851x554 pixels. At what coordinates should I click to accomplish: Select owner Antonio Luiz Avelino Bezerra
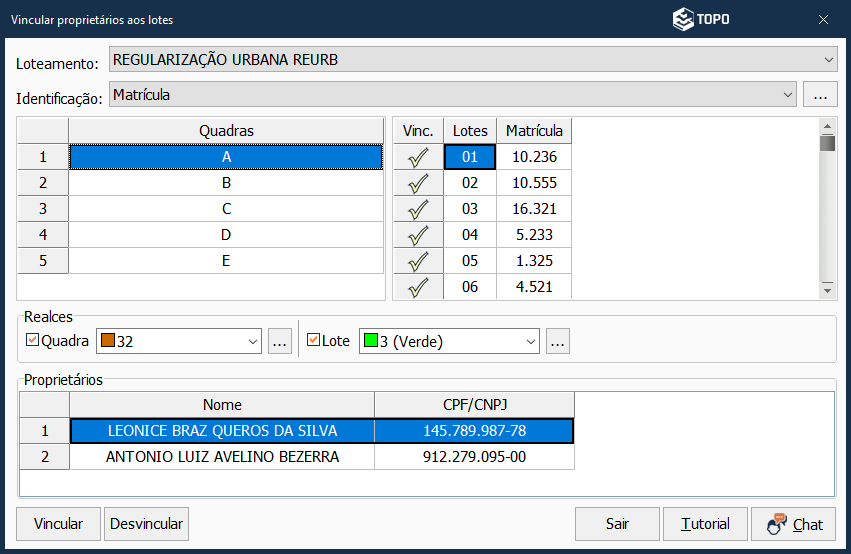(x=222, y=457)
